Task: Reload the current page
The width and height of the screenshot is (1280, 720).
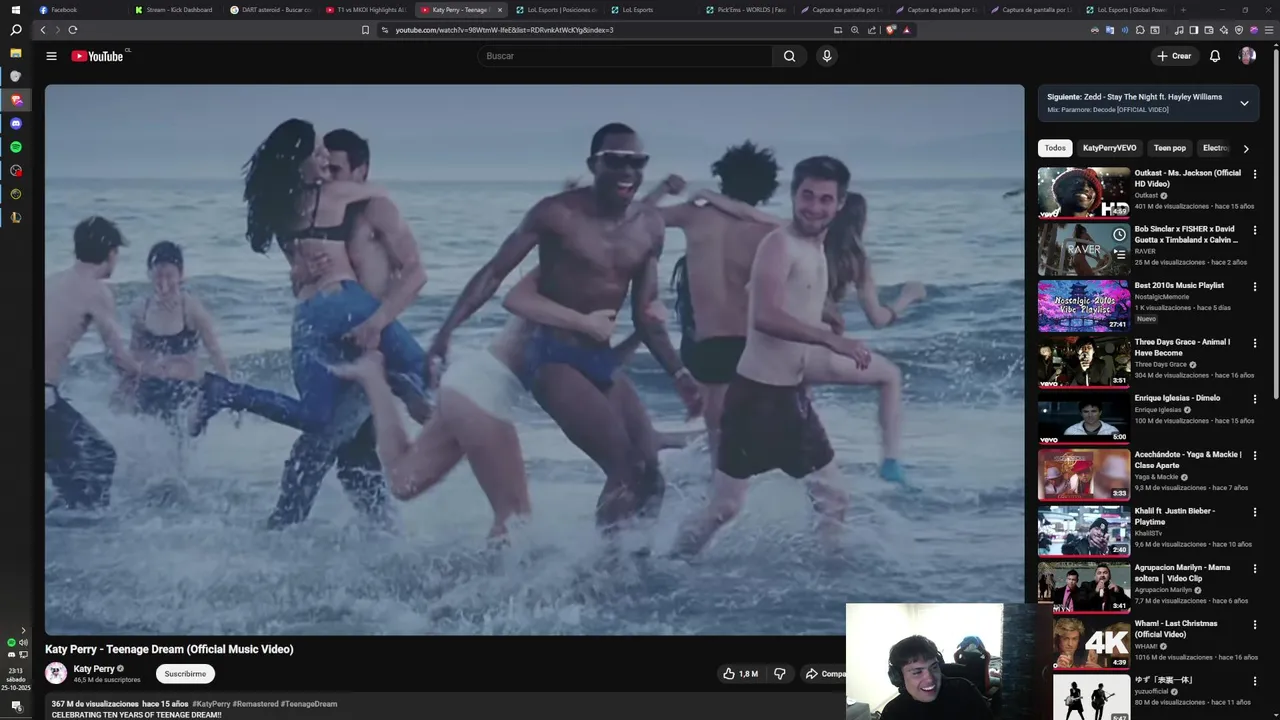Action: 72,30
